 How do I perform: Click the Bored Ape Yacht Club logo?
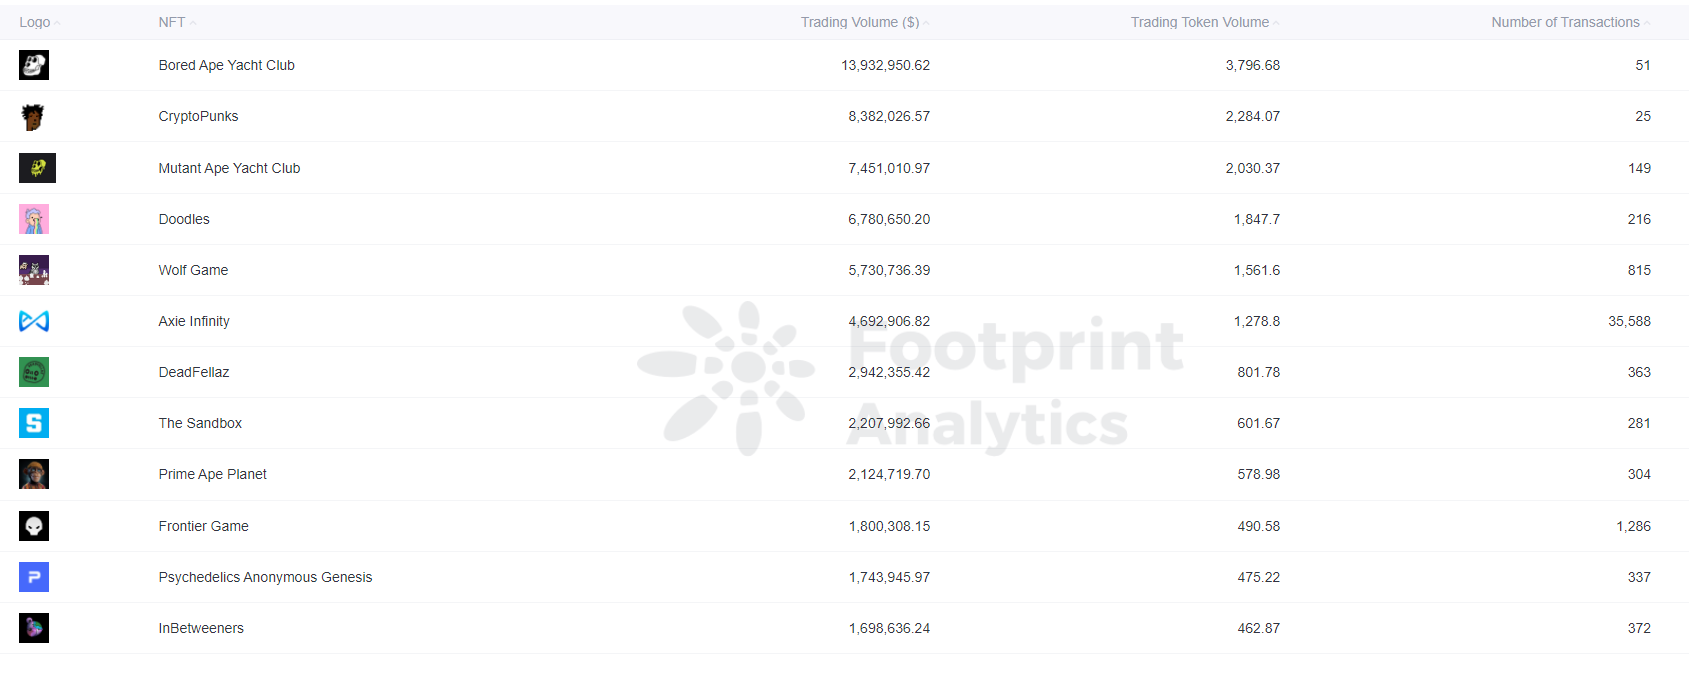(34, 65)
